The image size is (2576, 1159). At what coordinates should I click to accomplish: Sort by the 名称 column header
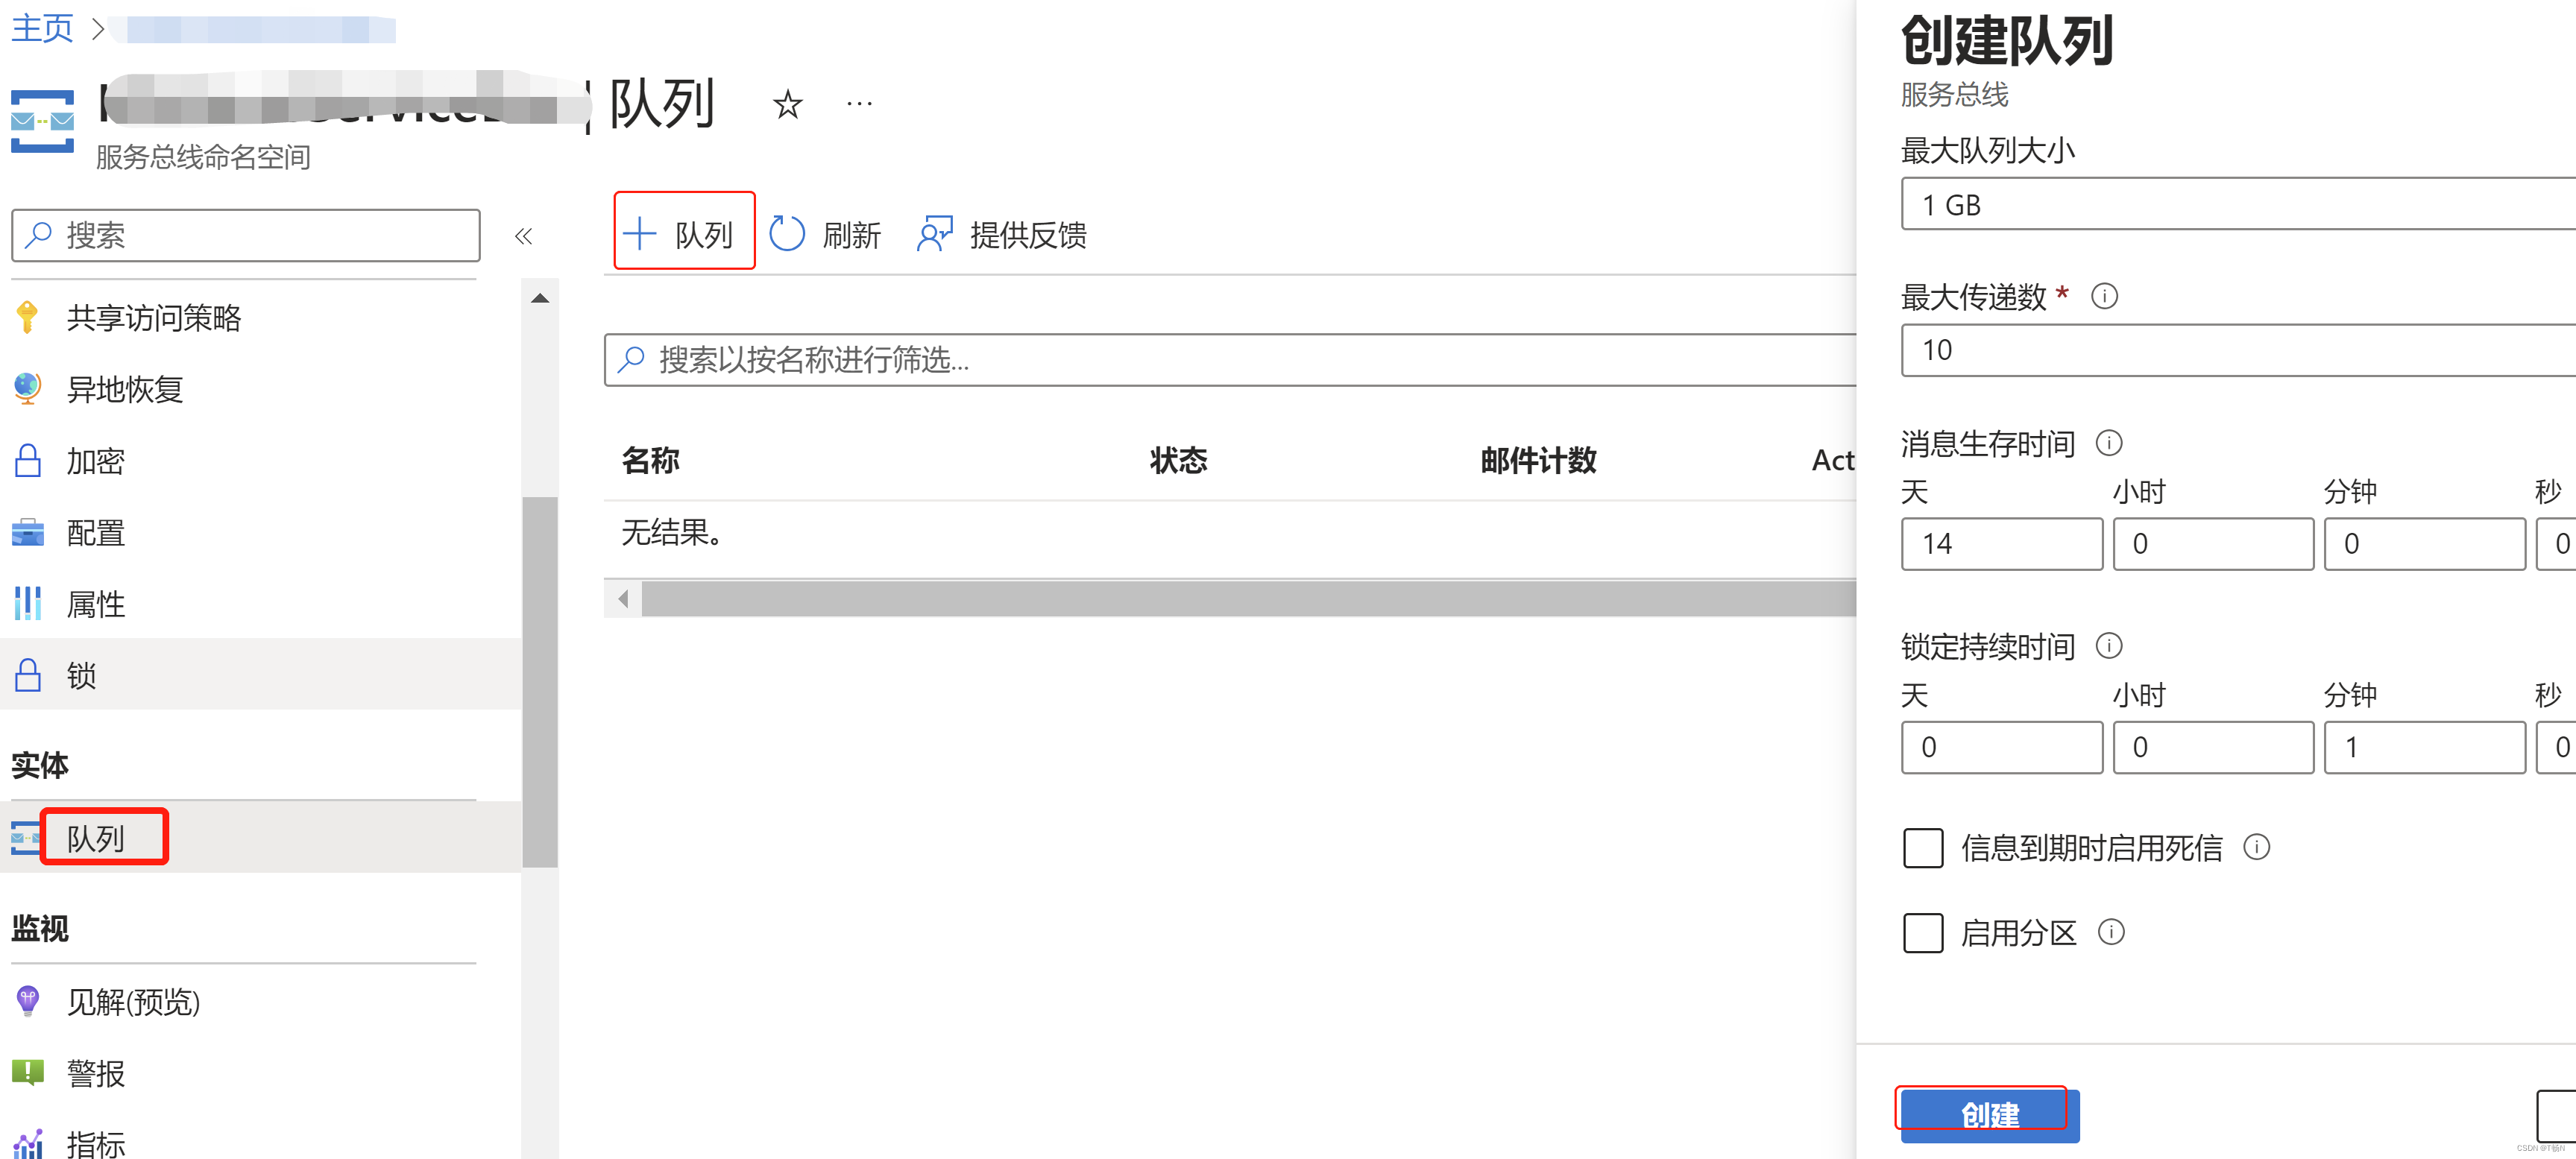[x=650, y=460]
